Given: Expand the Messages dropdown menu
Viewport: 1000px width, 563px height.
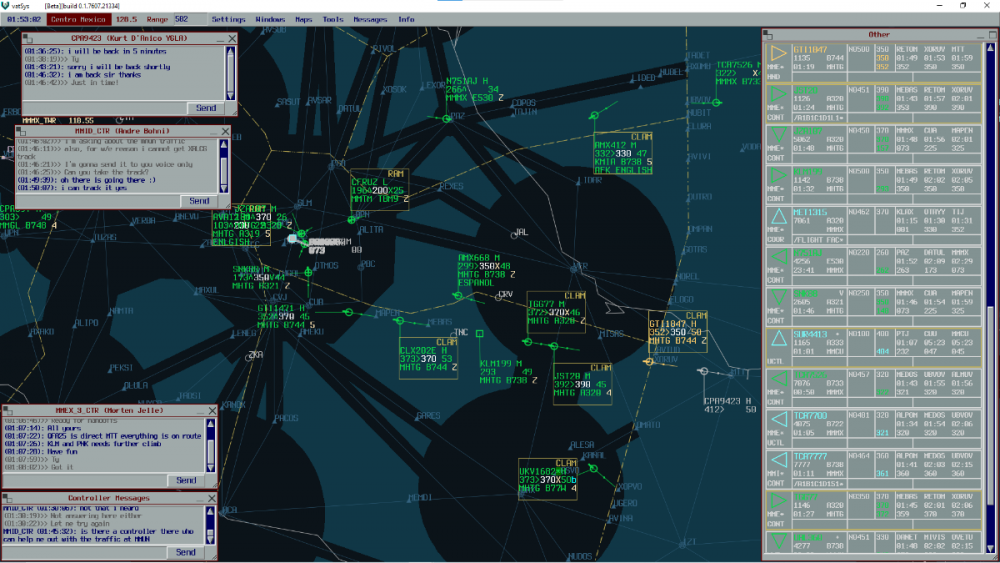Looking at the screenshot, I should (x=370, y=19).
